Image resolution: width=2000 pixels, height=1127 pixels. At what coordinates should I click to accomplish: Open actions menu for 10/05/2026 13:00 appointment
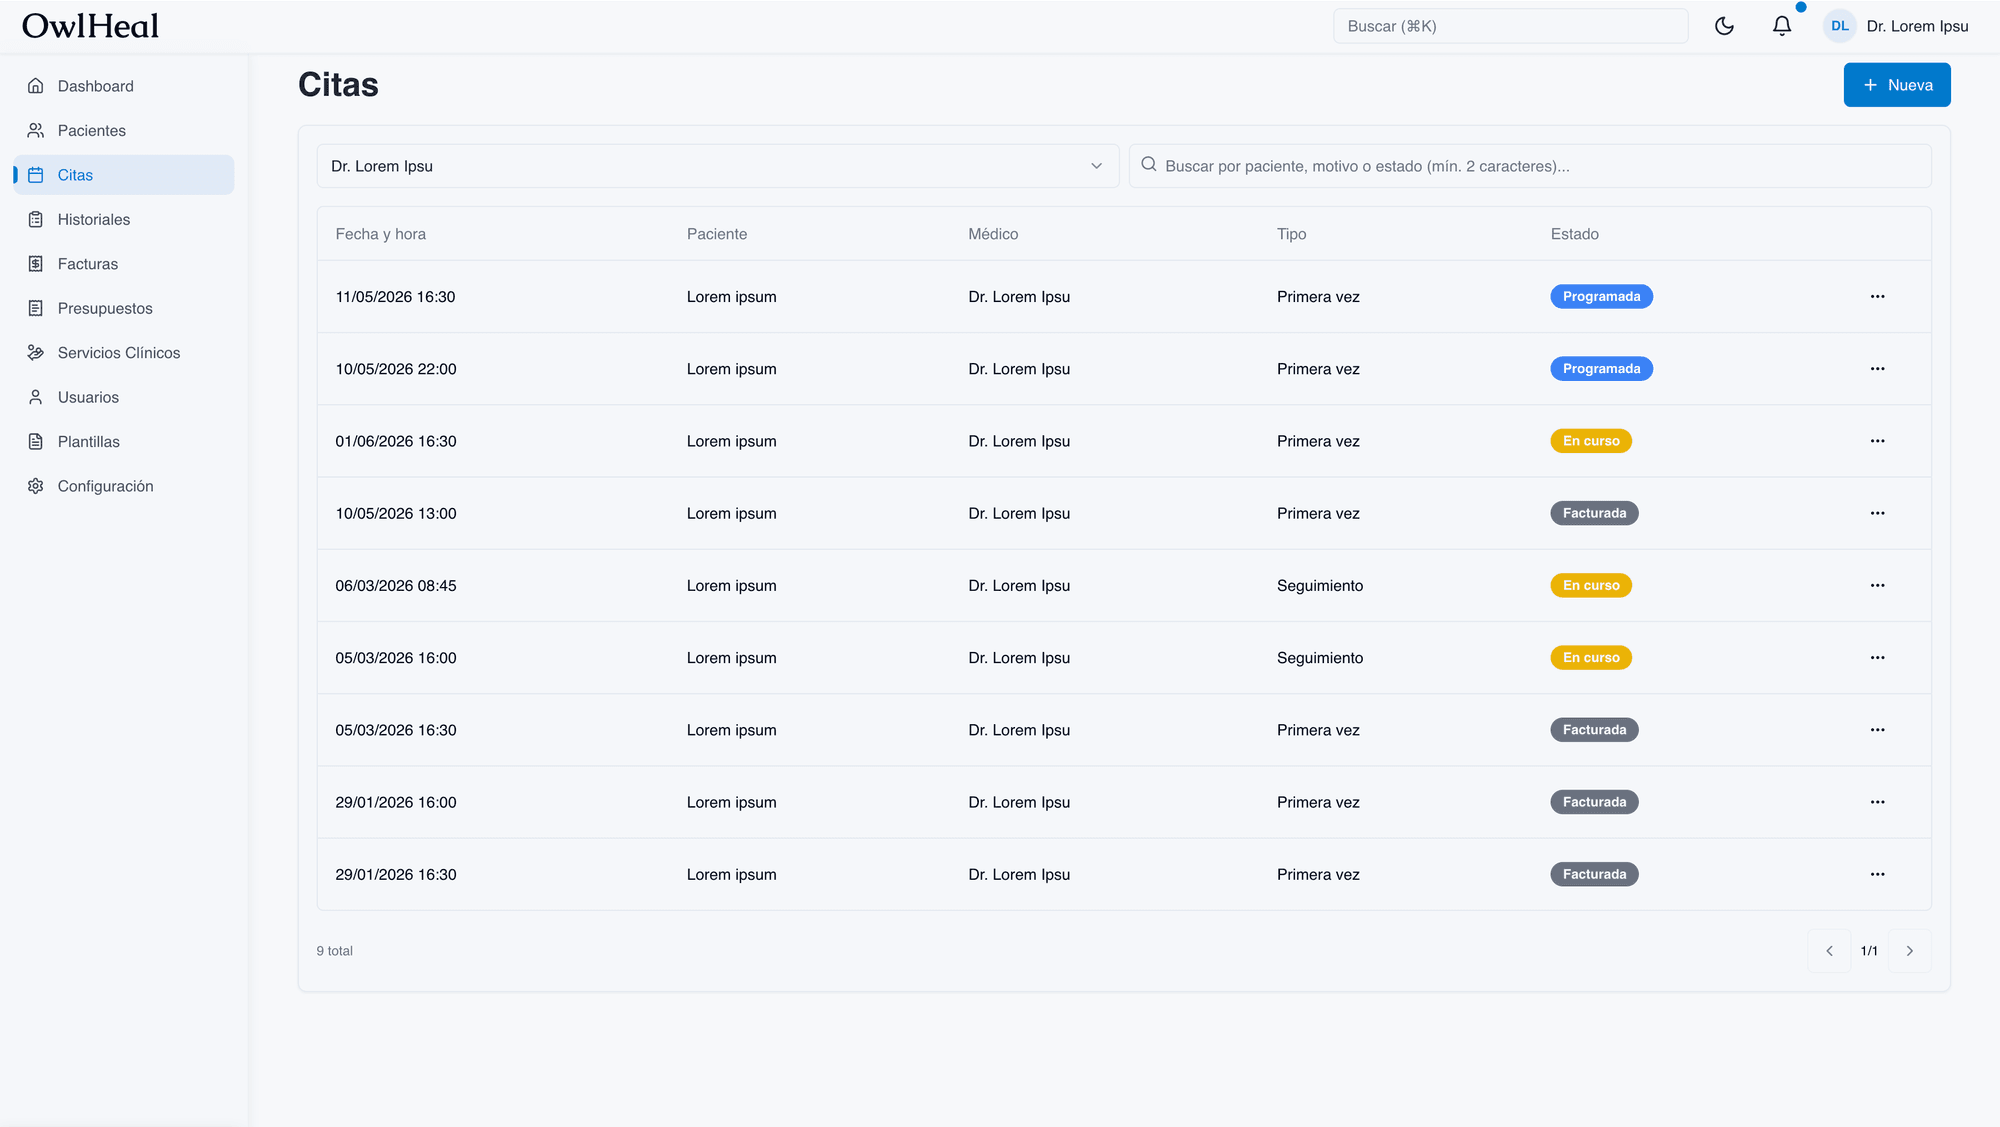point(1877,513)
